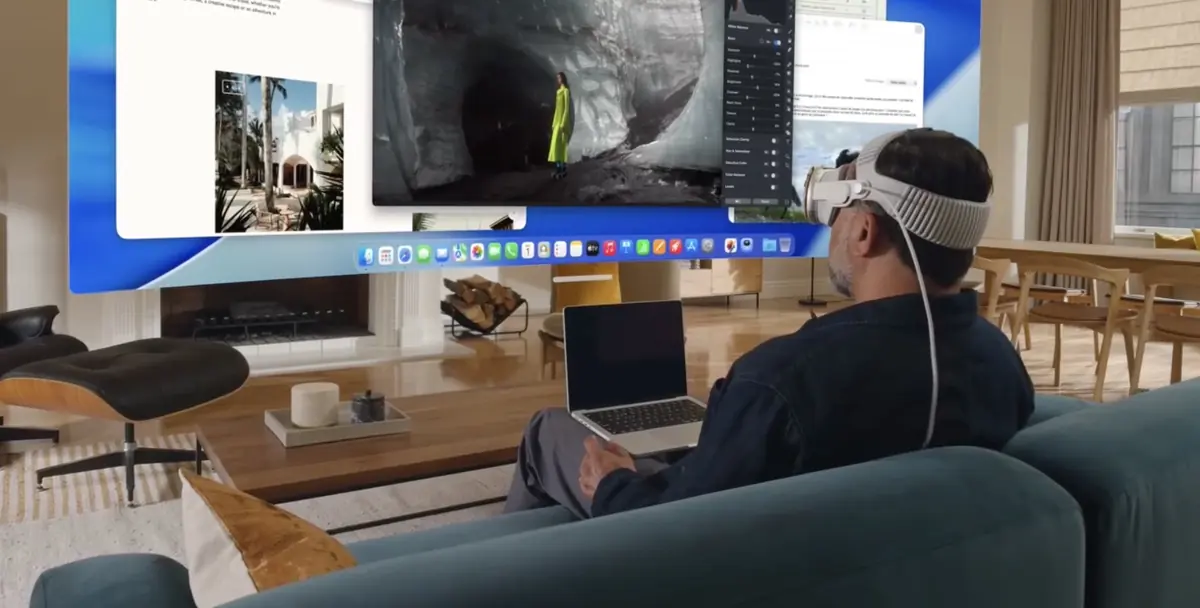Enable the Hue & Saturation adjustment
Viewport: 1200px width, 608px height.
pyautogui.click(x=773, y=152)
